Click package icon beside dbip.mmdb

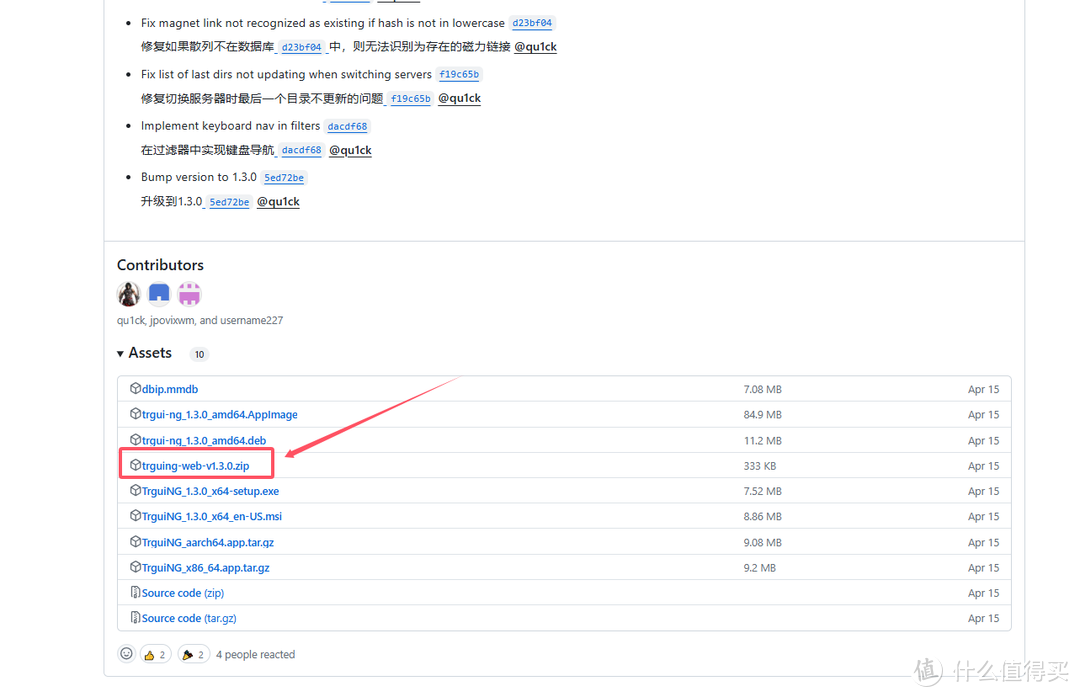click(135, 389)
